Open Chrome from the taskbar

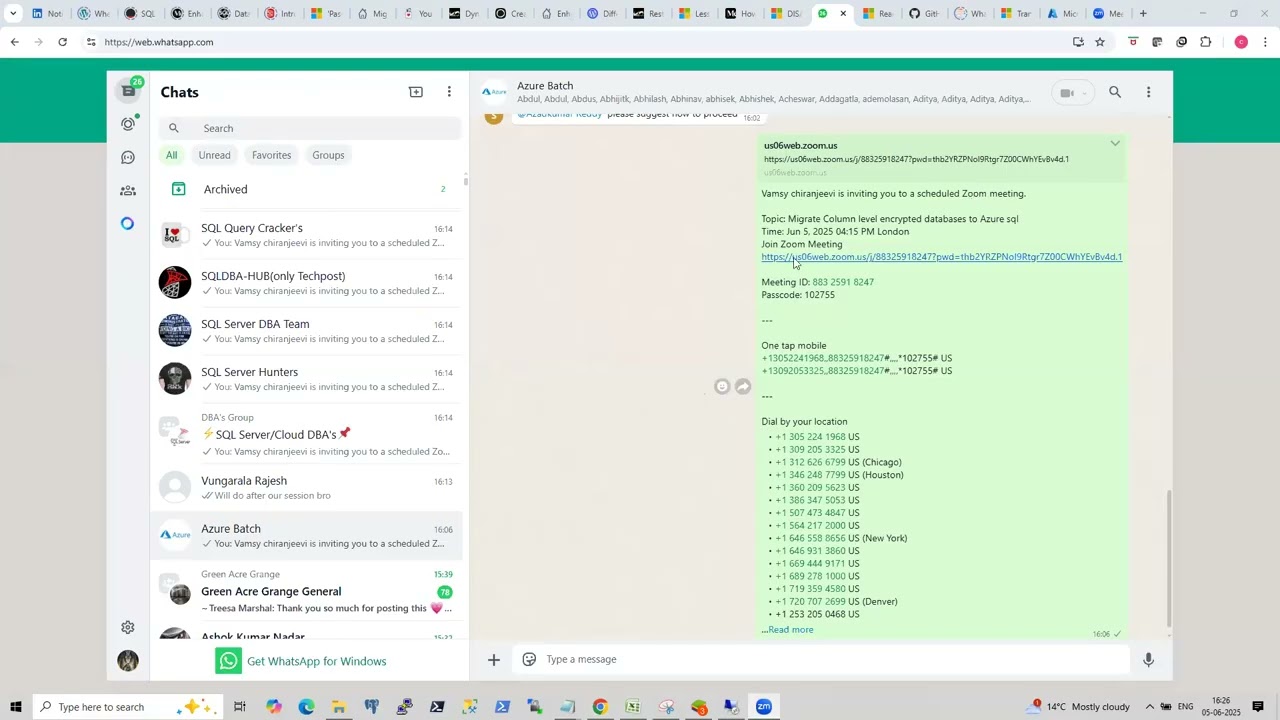tap(600, 707)
